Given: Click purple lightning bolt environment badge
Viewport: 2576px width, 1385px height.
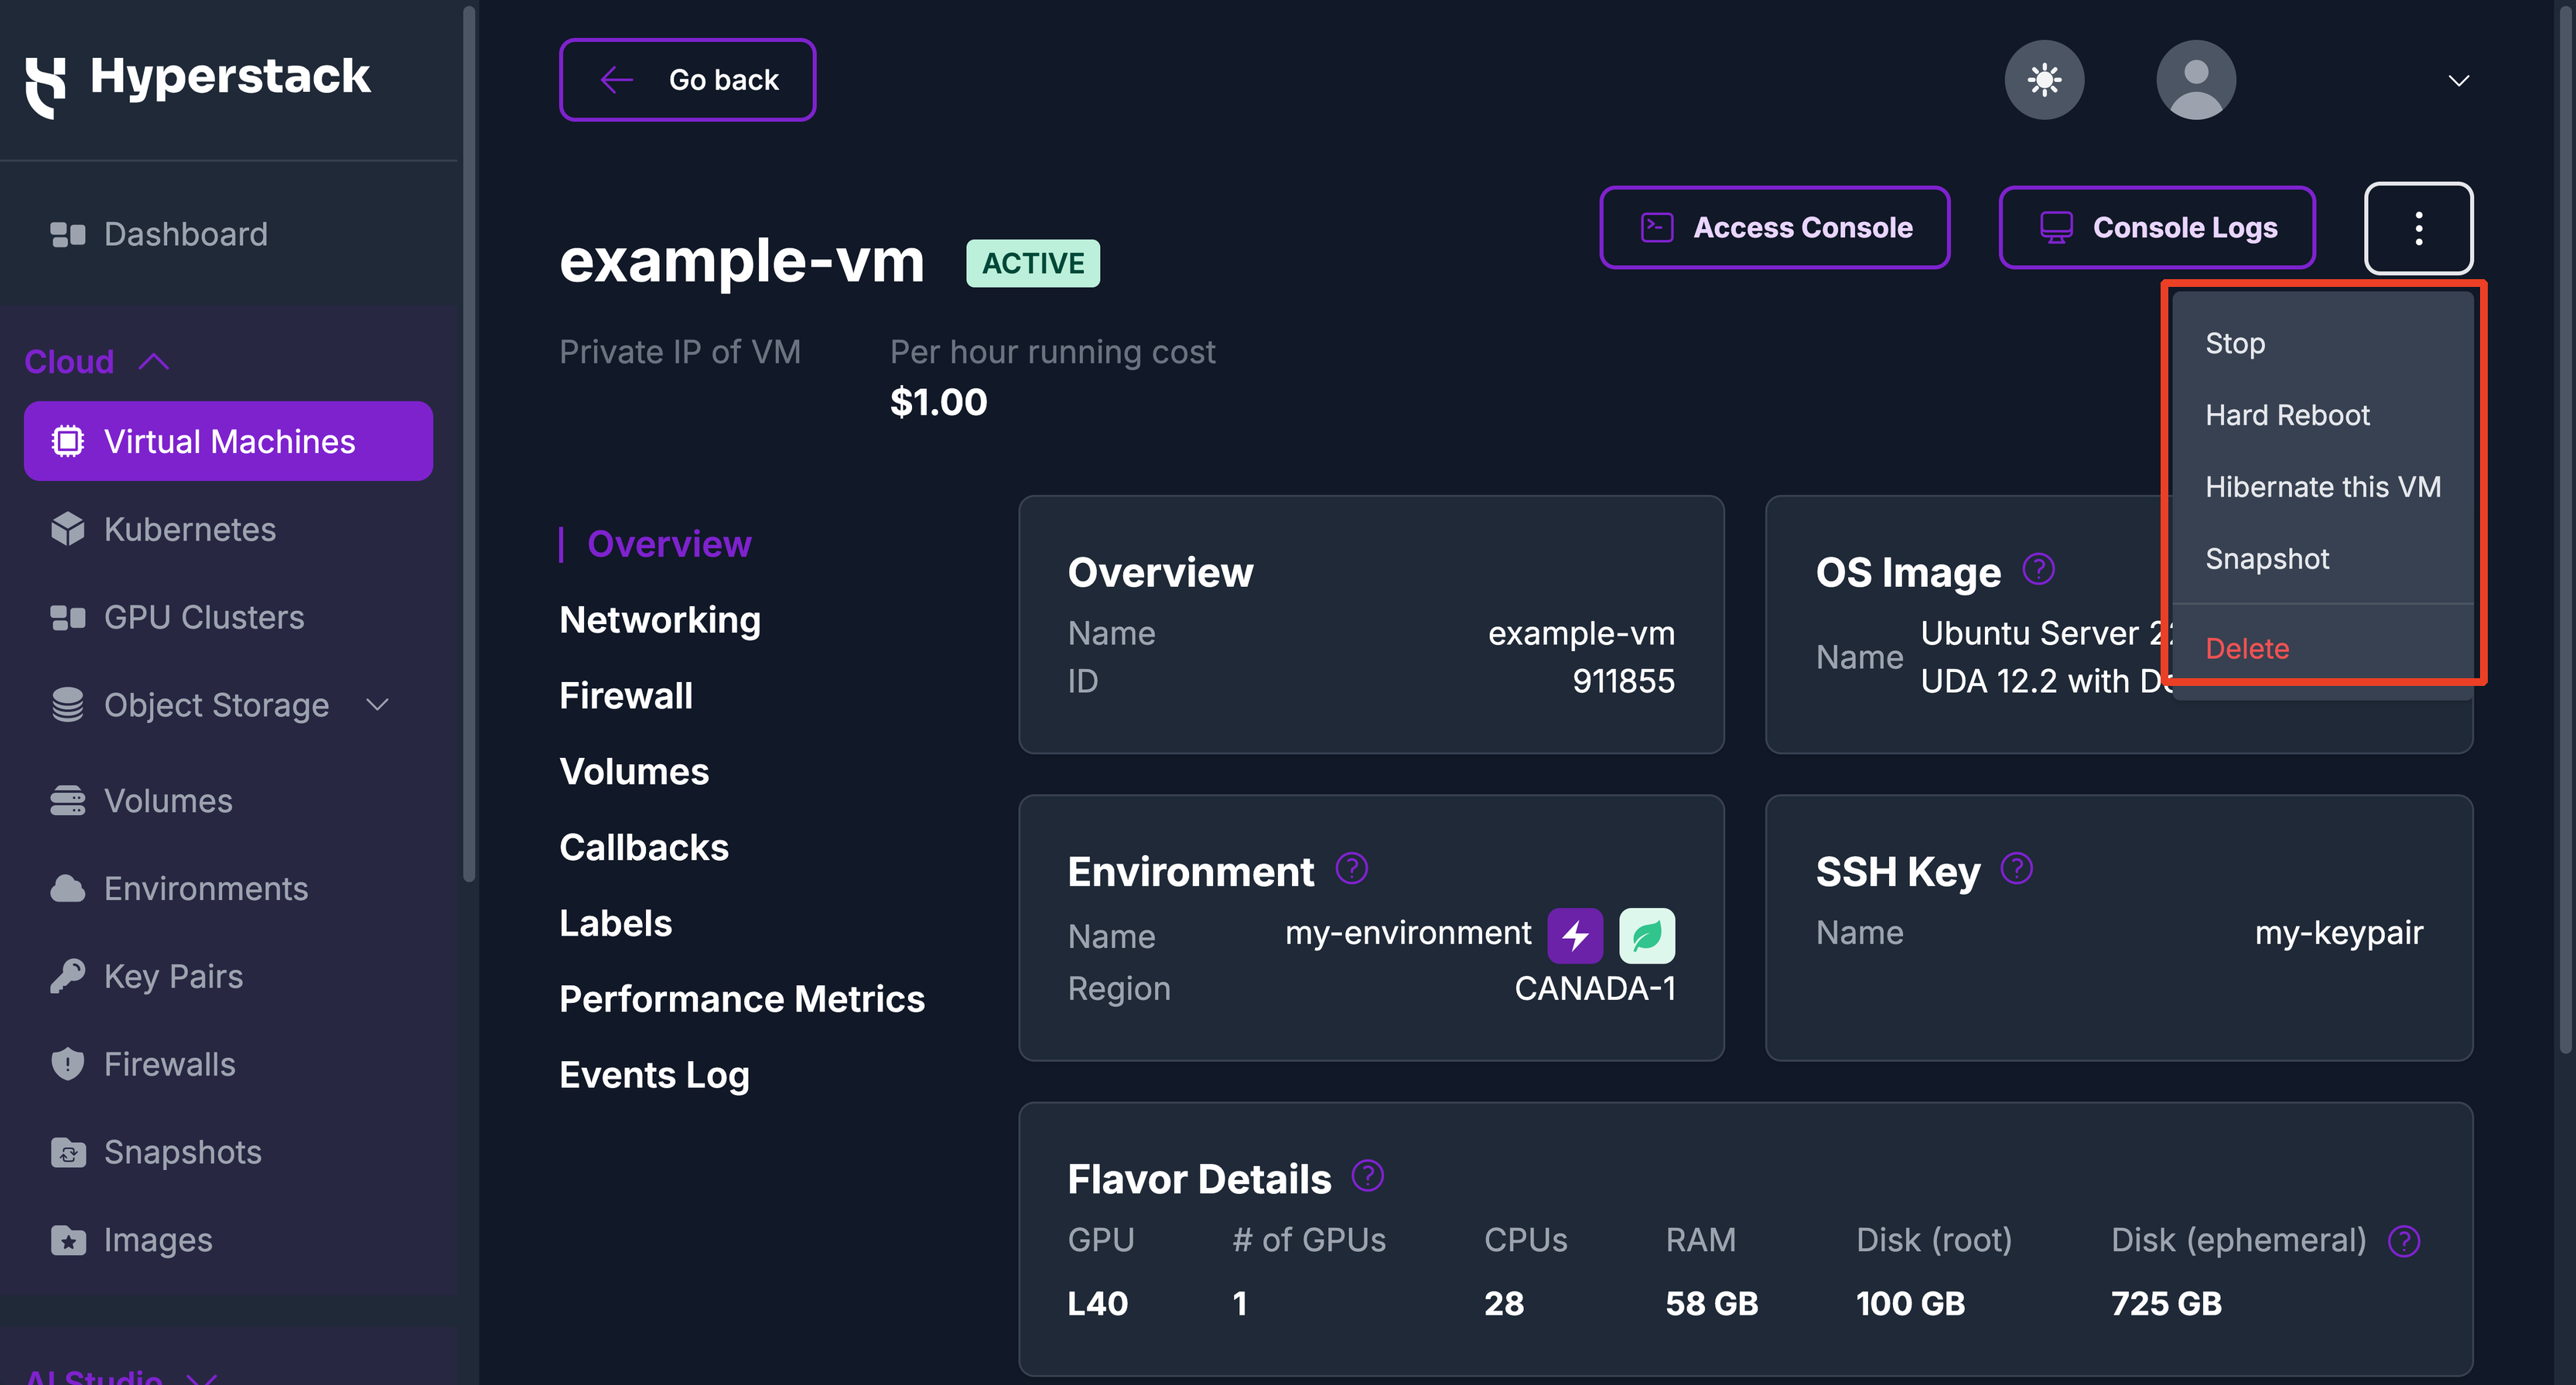Looking at the screenshot, I should click(x=1575, y=935).
